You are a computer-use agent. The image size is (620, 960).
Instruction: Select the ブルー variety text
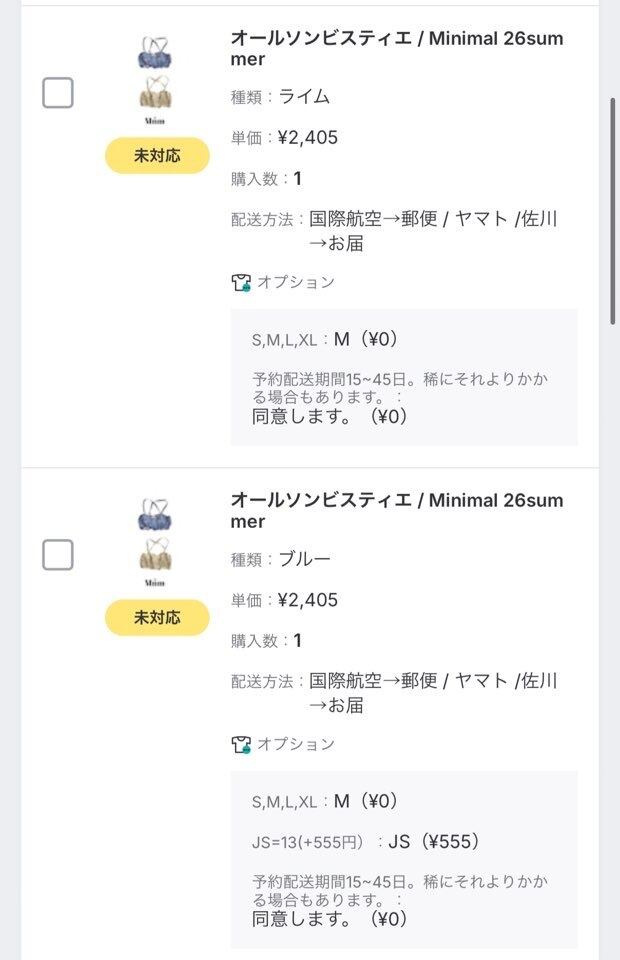(304, 559)
